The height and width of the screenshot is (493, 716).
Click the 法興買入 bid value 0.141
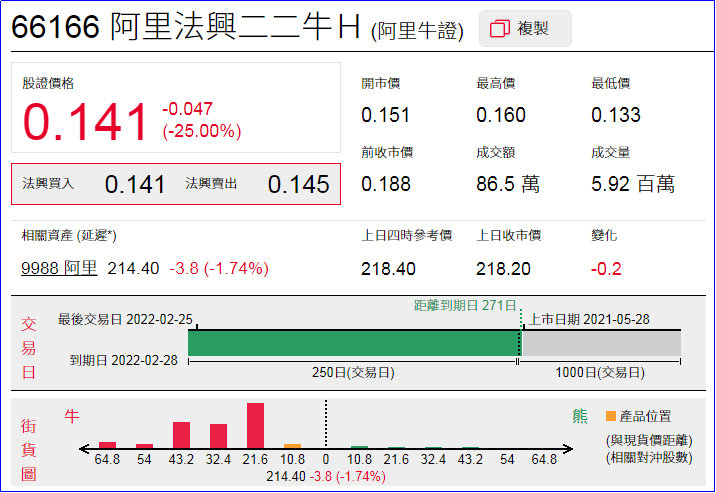(135, 184)
